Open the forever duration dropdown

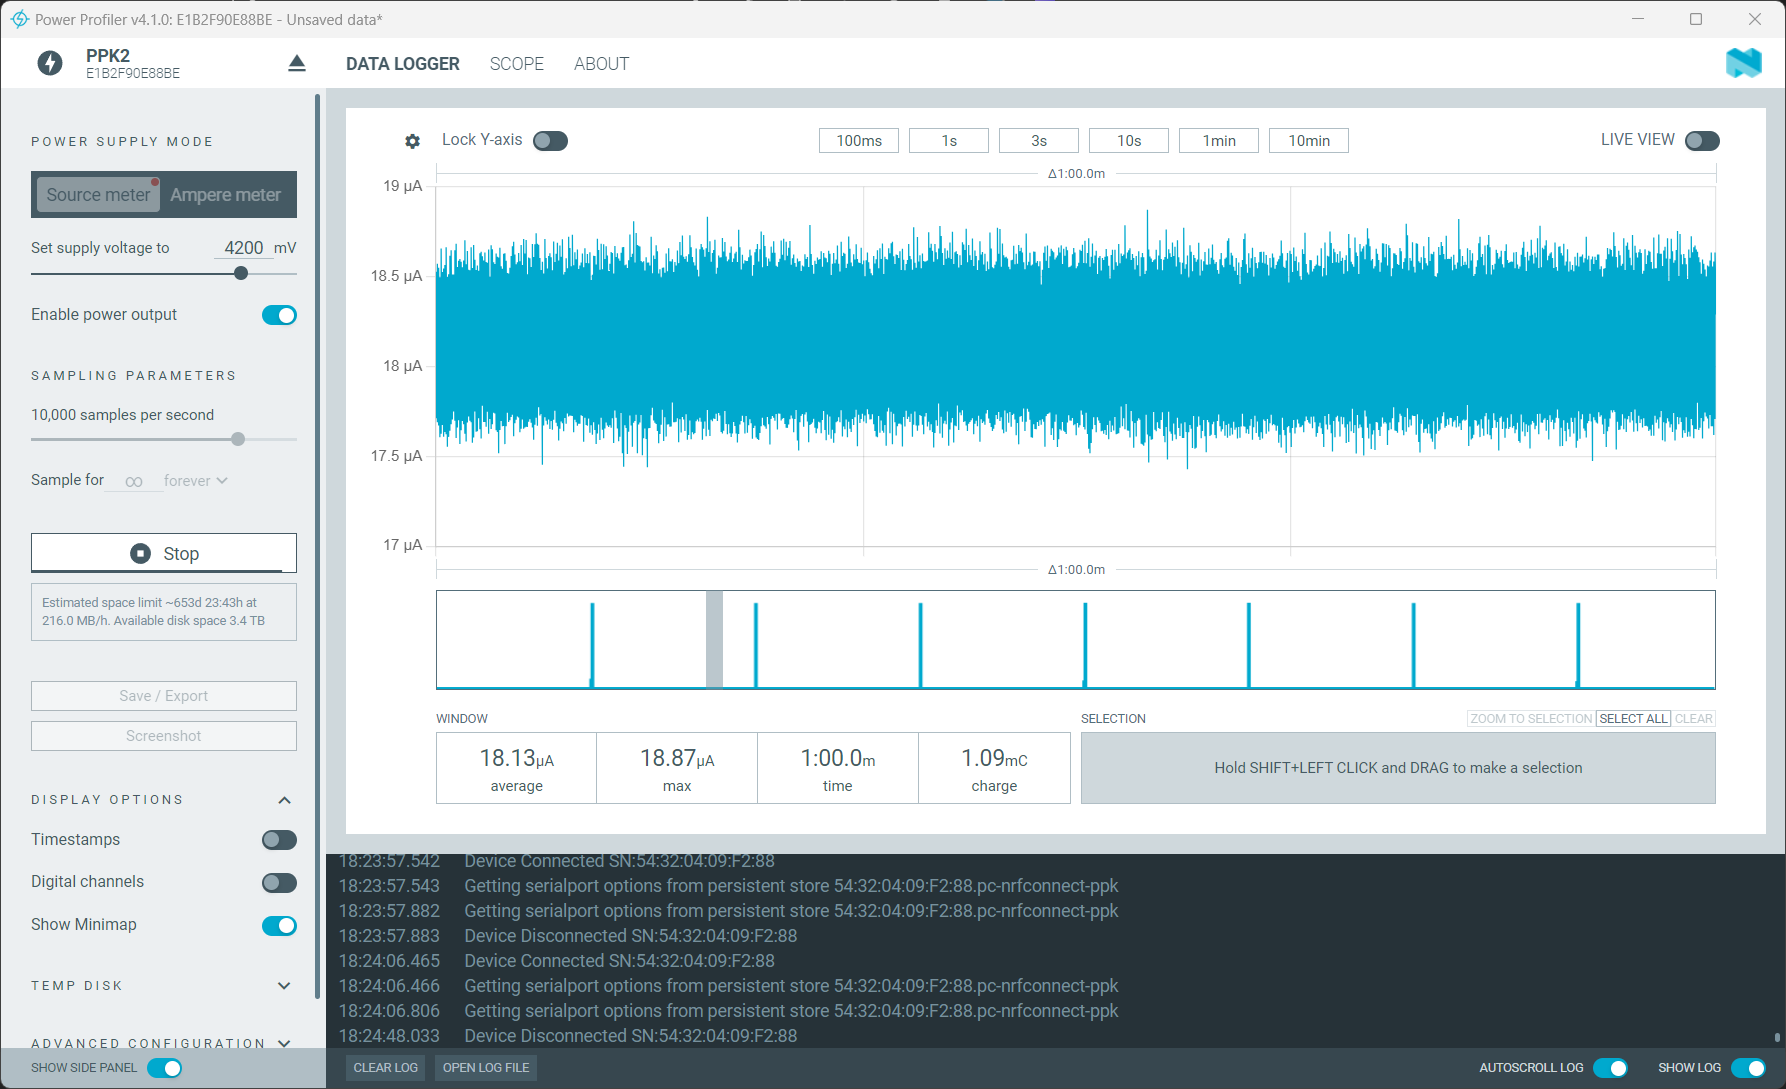[x=196, y=481]
